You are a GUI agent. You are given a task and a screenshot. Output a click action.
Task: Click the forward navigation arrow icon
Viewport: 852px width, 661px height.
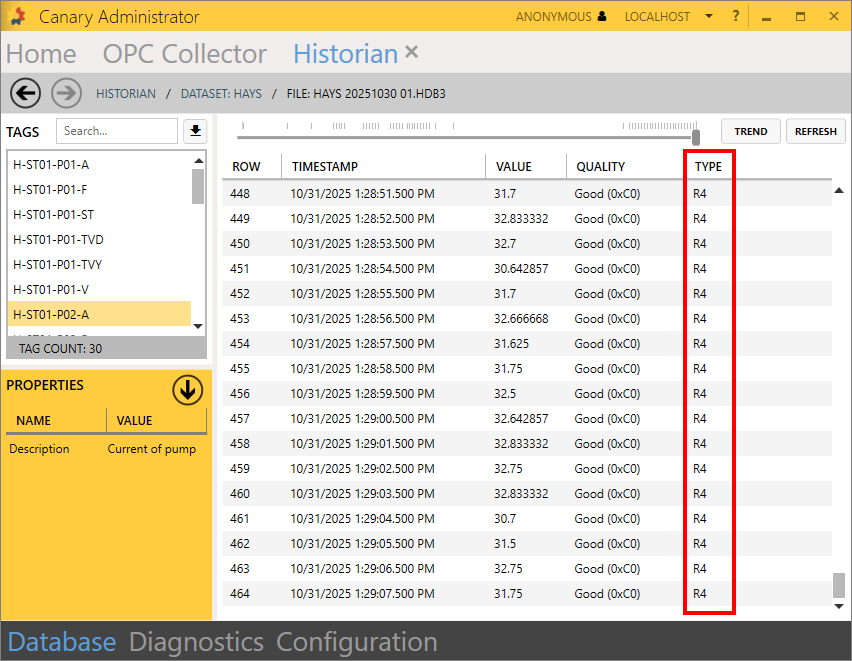tap(66, 93)
